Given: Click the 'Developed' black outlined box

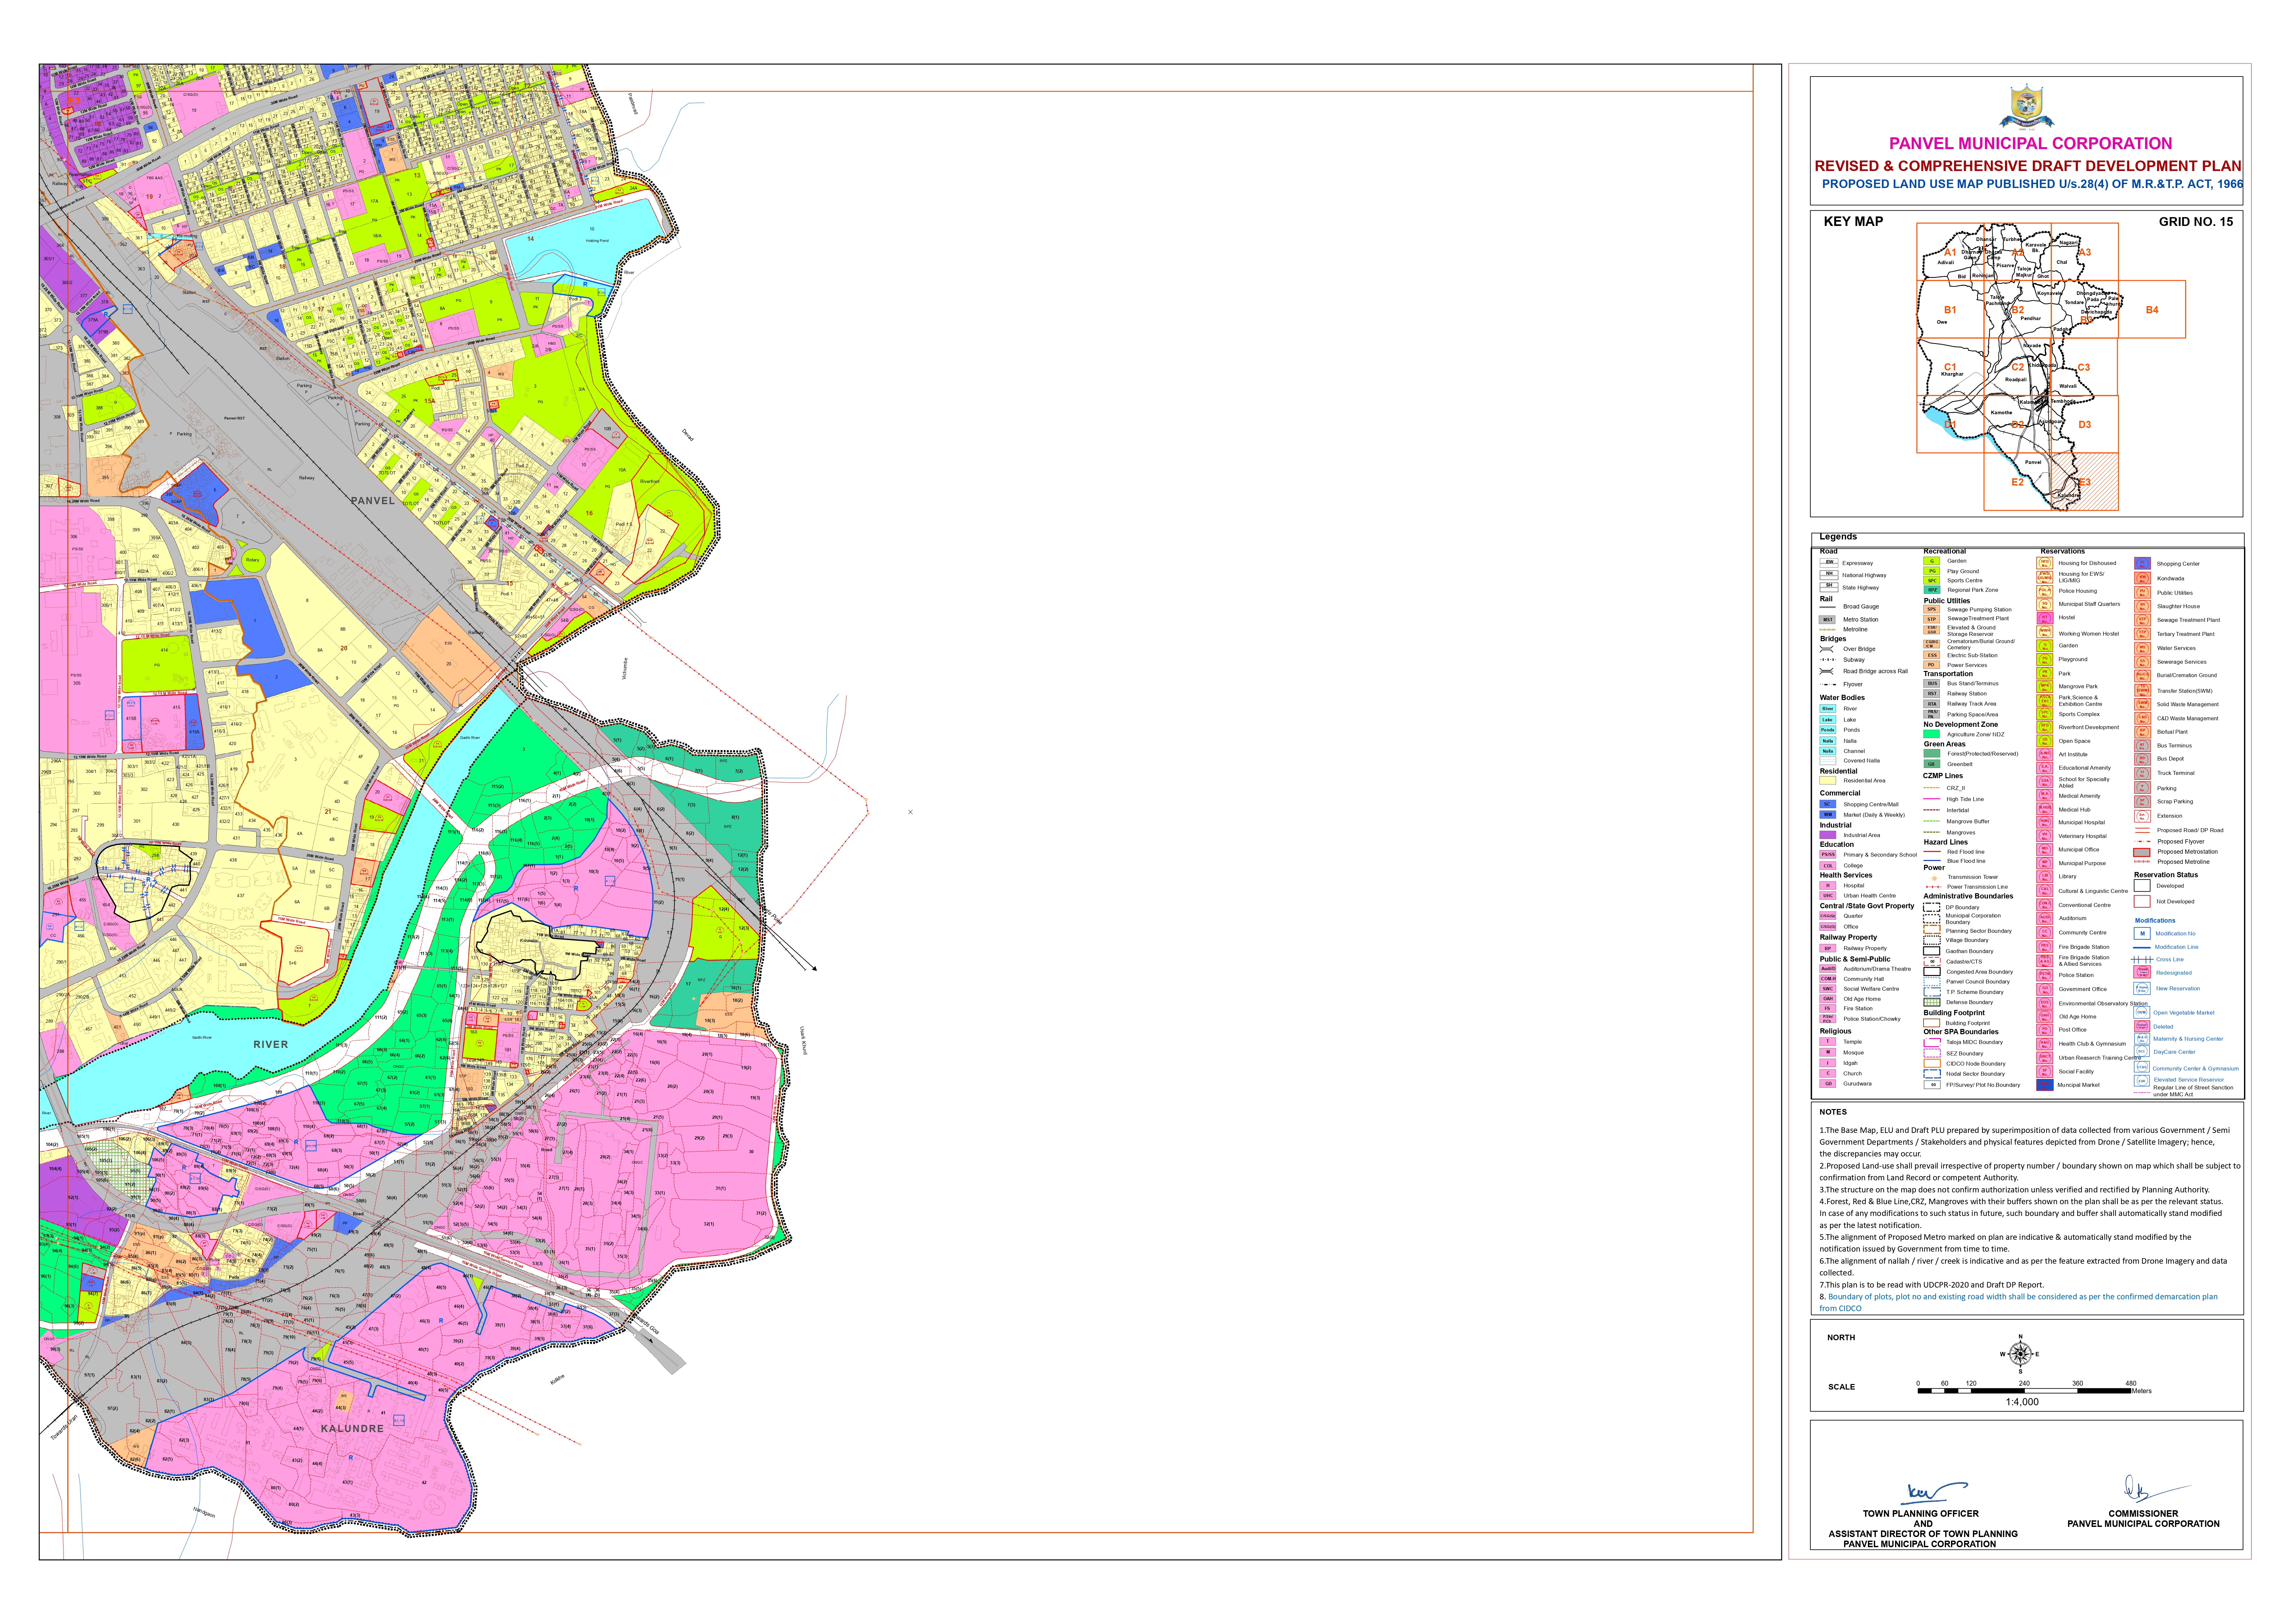Looking at the screenshot, I should 2142,885.
